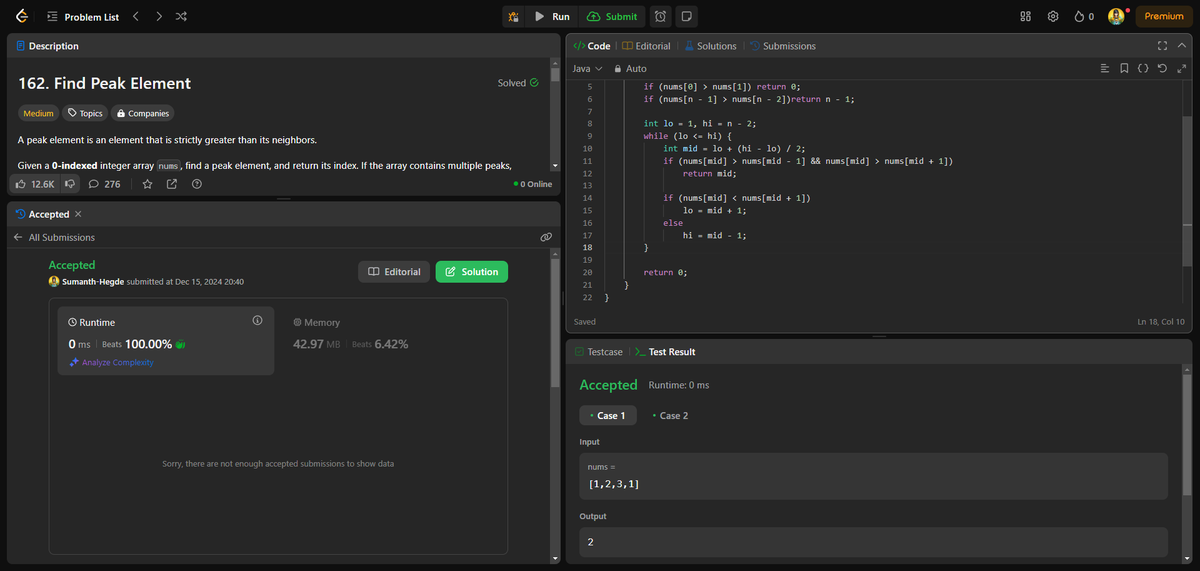Close the Accepted tab
This screenshot has height=571, width=1200.
78,214
